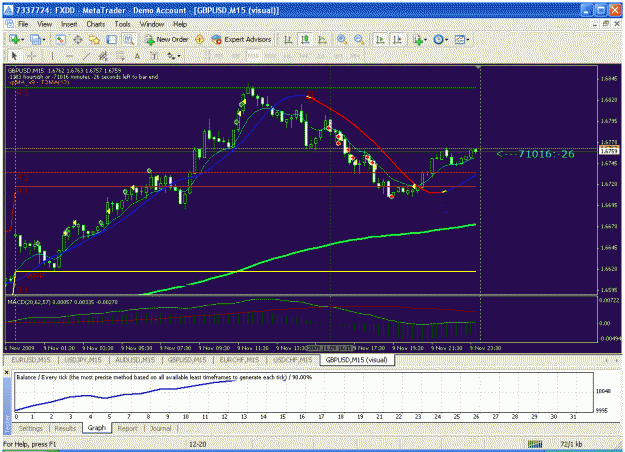
Task: Toggle Chart Shift toolbar icon
Action: point(397,39)
